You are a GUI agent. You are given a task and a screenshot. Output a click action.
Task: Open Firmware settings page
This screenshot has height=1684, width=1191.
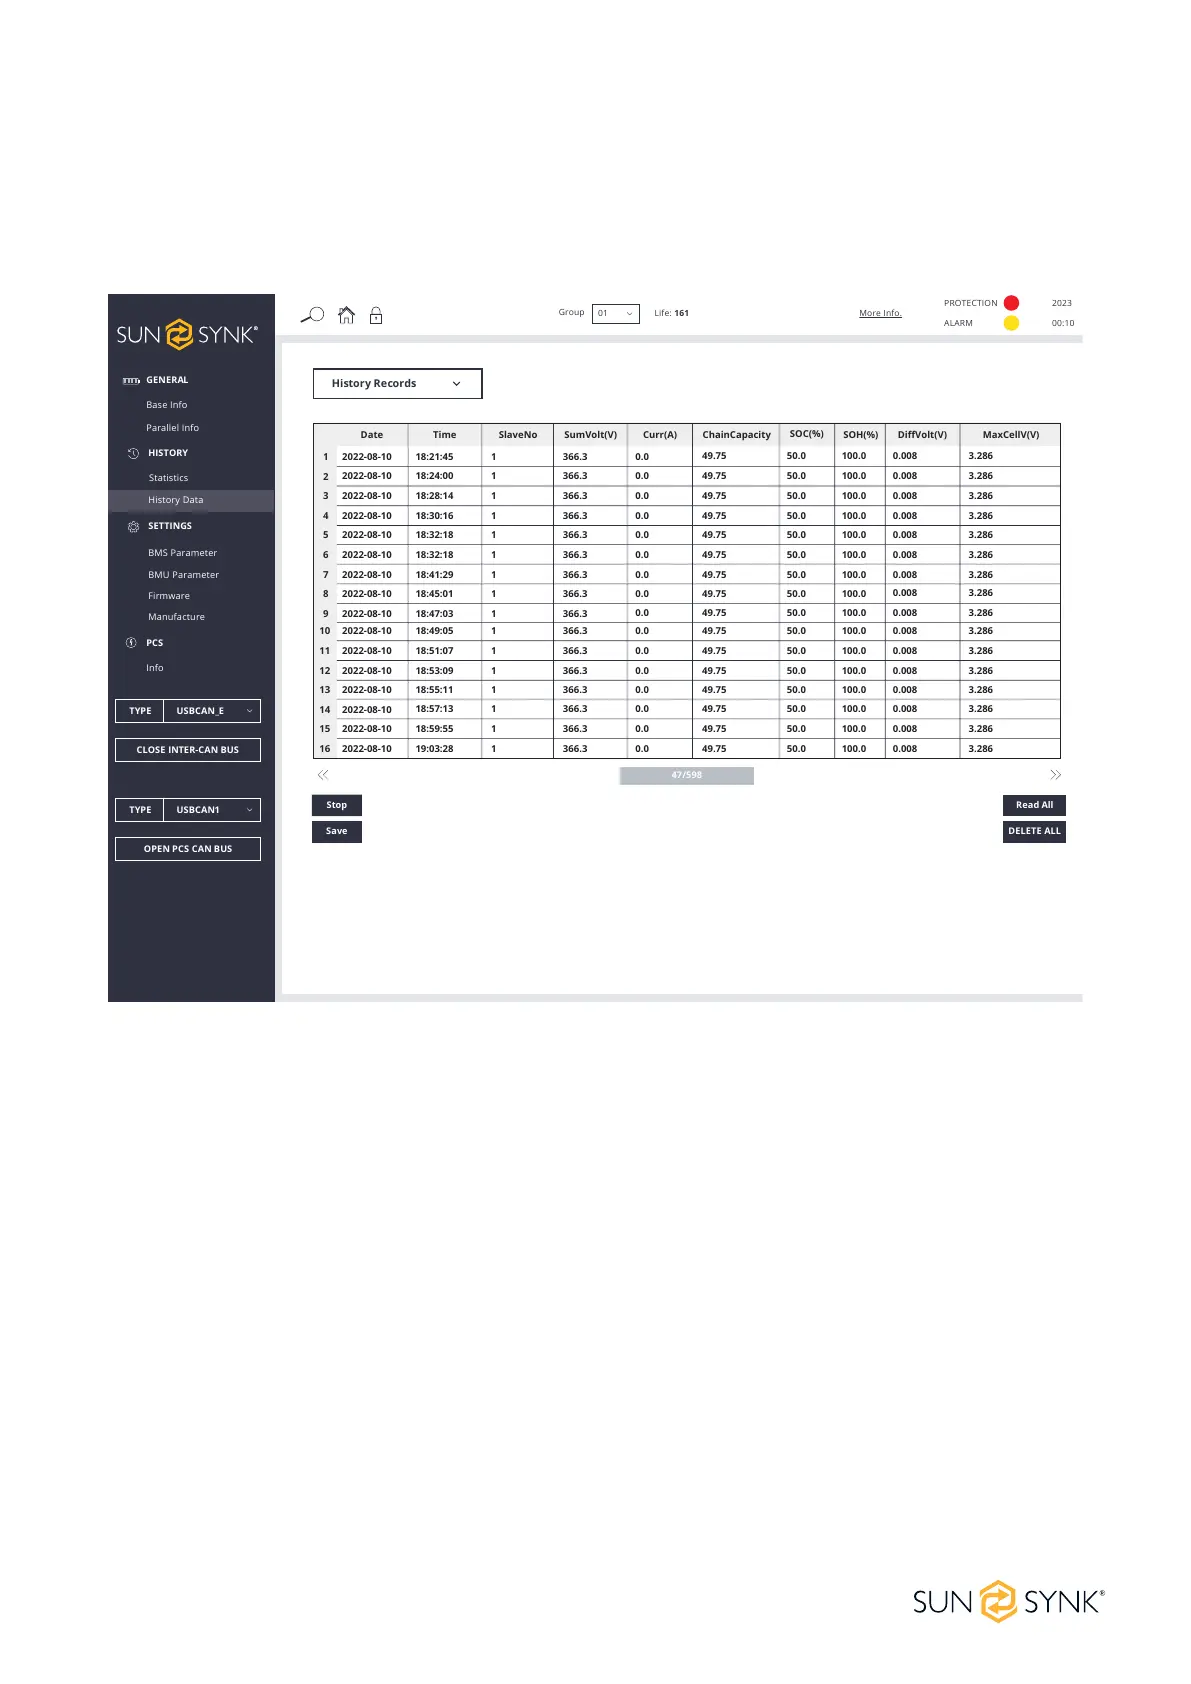point(168,596)
